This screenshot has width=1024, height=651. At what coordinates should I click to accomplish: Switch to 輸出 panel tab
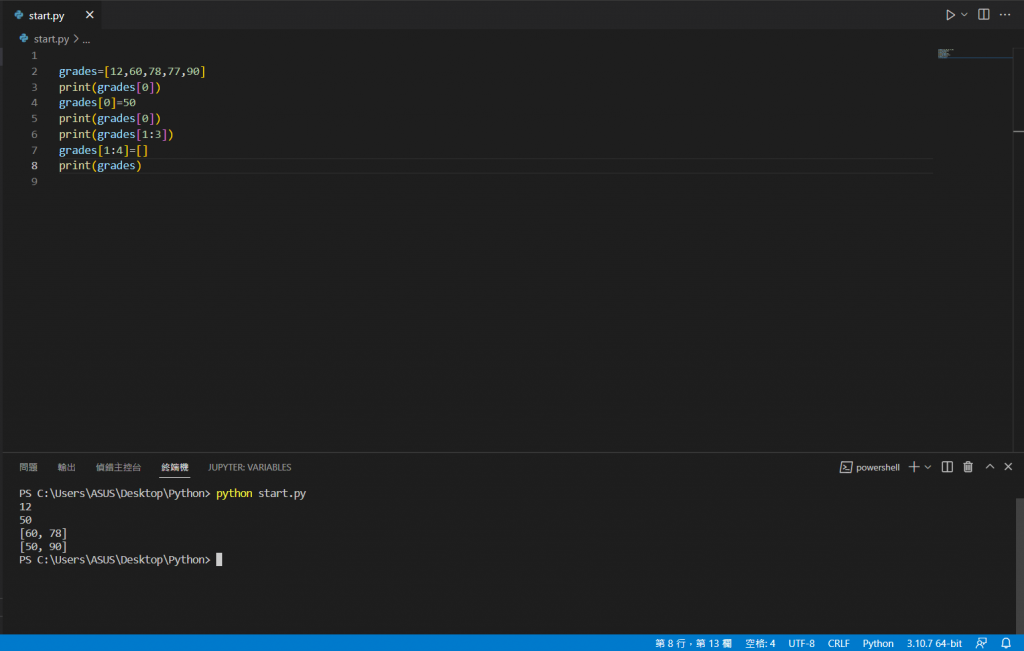[x=67, y=468]
